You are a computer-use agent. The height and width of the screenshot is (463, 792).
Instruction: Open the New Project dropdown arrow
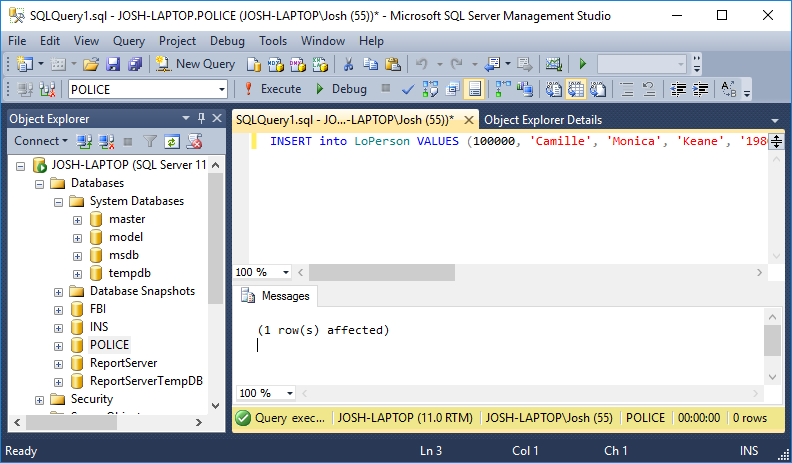click(x=41, y=64)
